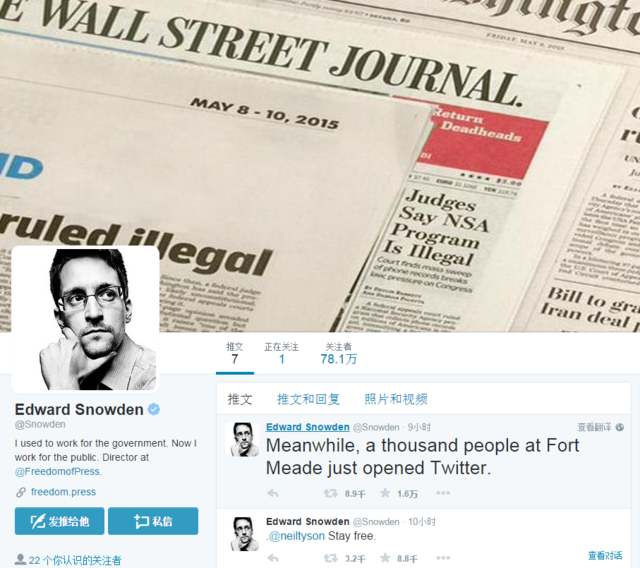Switch to 推文和回复 tab
This screenshot has width=640, height=568.
click(309, 399)
